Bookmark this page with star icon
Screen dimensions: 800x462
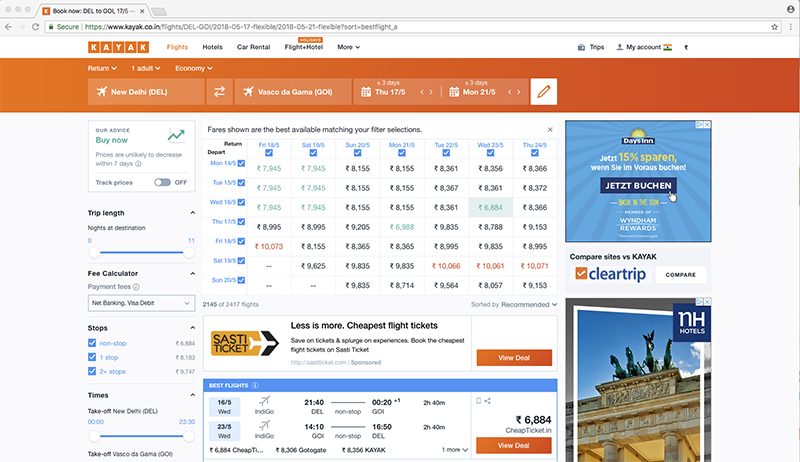click(x=774, y=27)
